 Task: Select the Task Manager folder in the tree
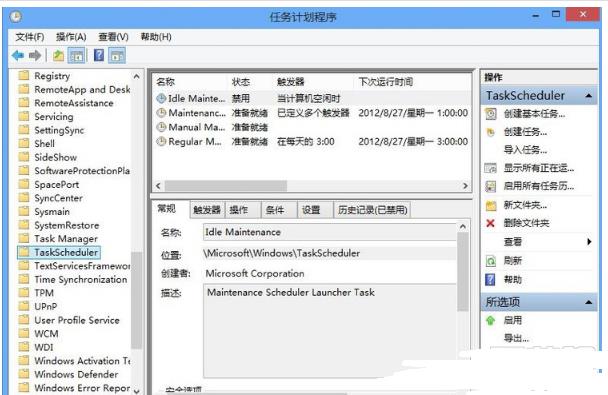point(66,239)
